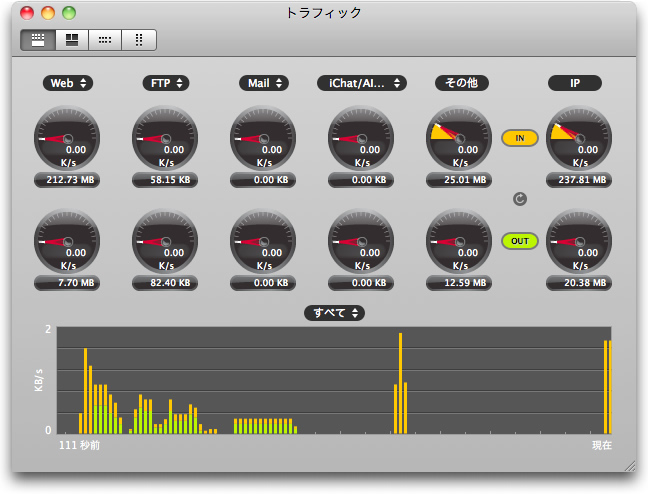Click the KB/s axis label

(x=38, y=380)
